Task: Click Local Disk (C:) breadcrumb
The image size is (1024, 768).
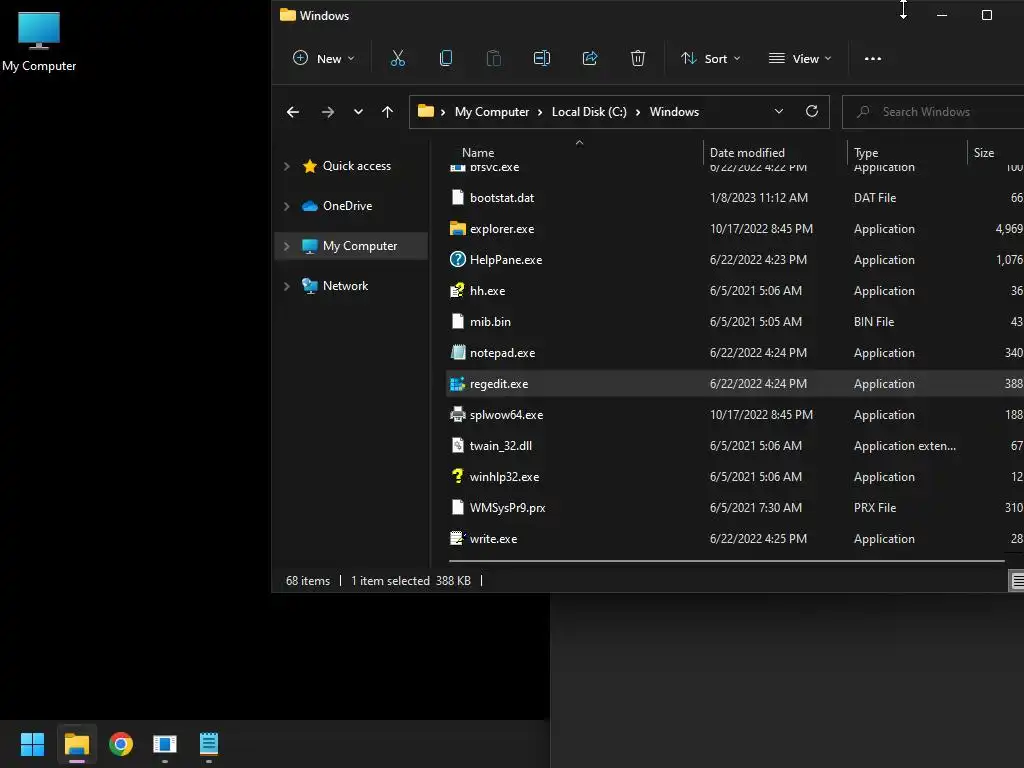Action: [589, 112]
